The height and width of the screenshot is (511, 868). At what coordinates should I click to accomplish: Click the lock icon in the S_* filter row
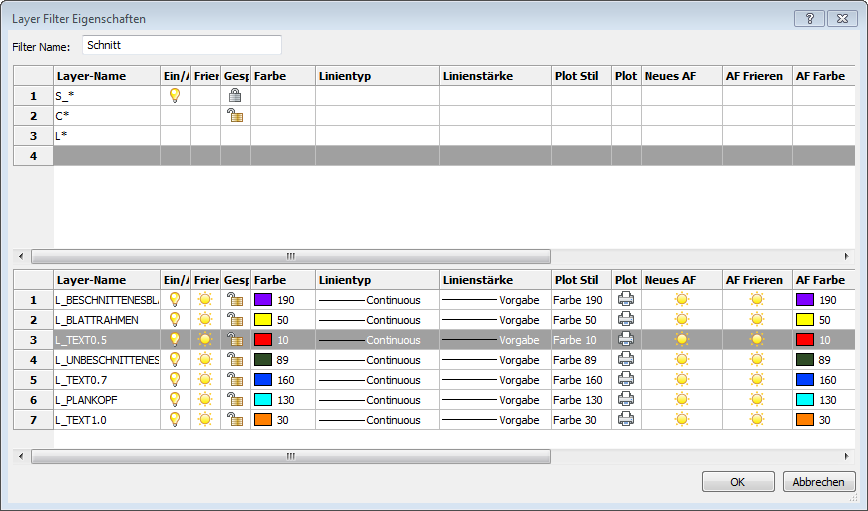[x=235, y=96]
